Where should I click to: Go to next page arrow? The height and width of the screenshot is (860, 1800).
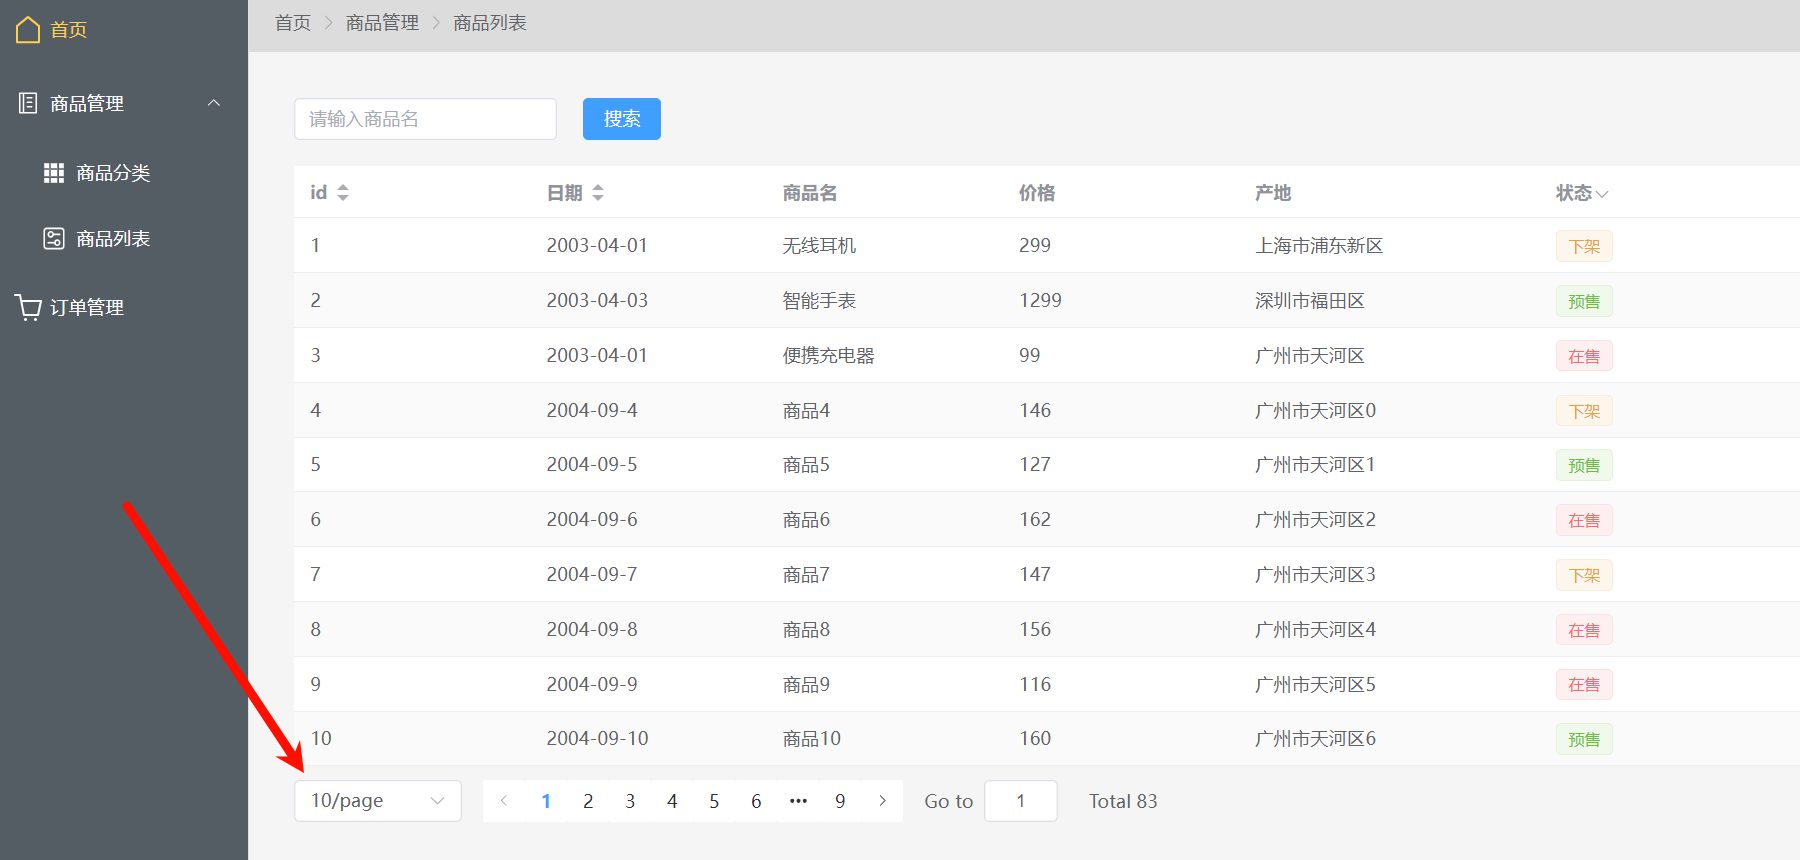click(x=882, y=801)
